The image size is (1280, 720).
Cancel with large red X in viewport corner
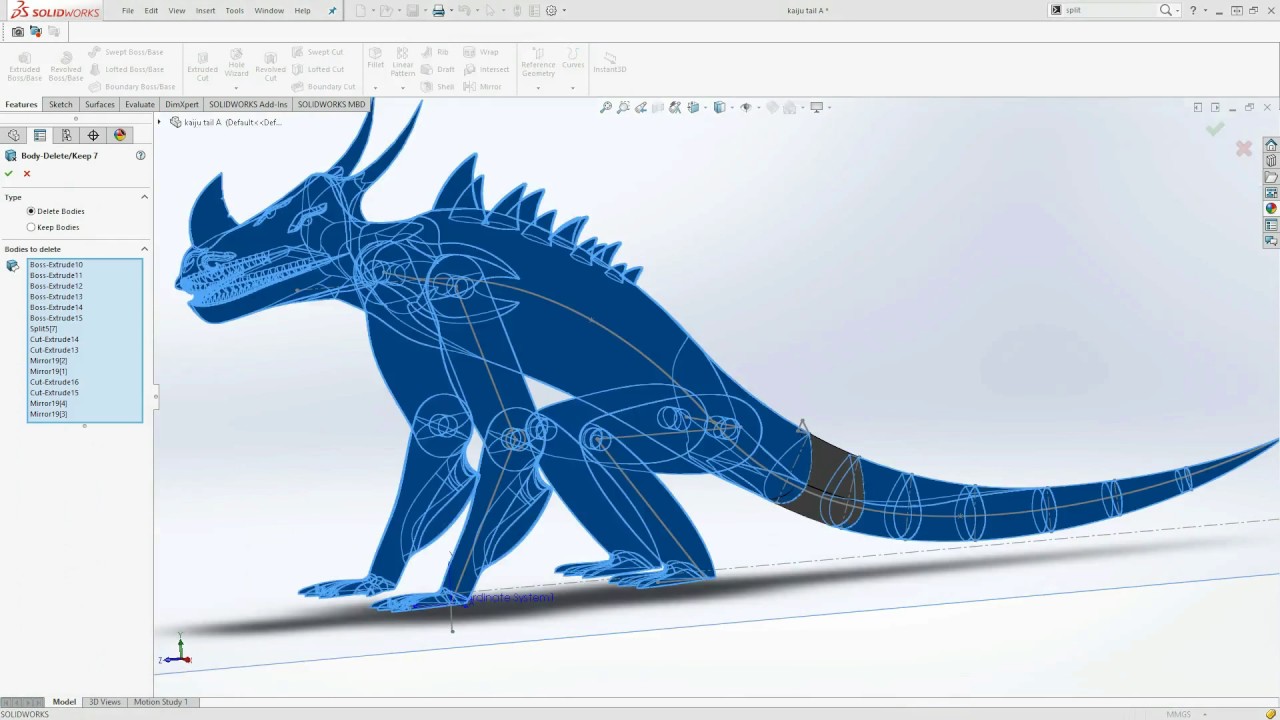pyautogui.click(x=1244, y=149)
